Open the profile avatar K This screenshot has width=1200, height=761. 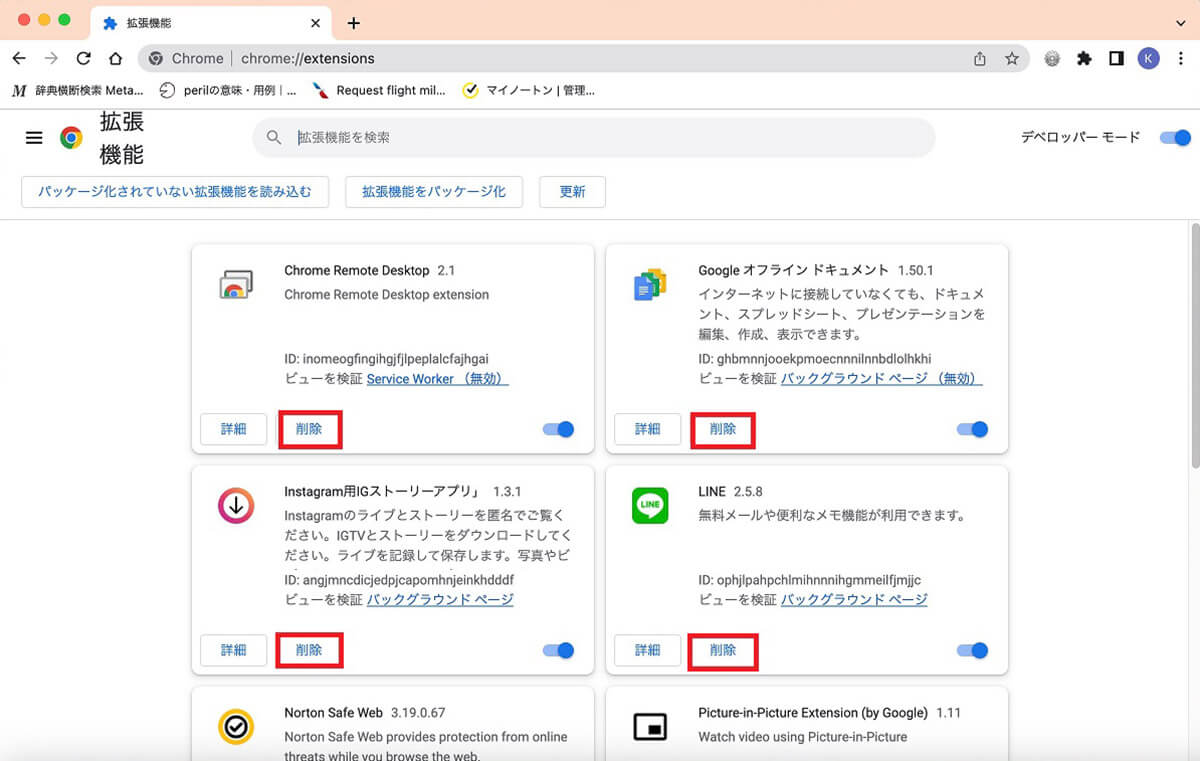click(x=1148, y=59)
